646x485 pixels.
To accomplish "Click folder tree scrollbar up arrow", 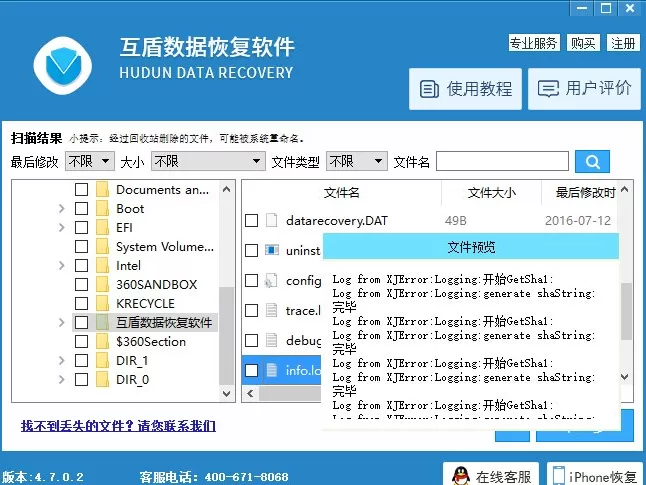I will pyautogui.click(x=226, y=189).
